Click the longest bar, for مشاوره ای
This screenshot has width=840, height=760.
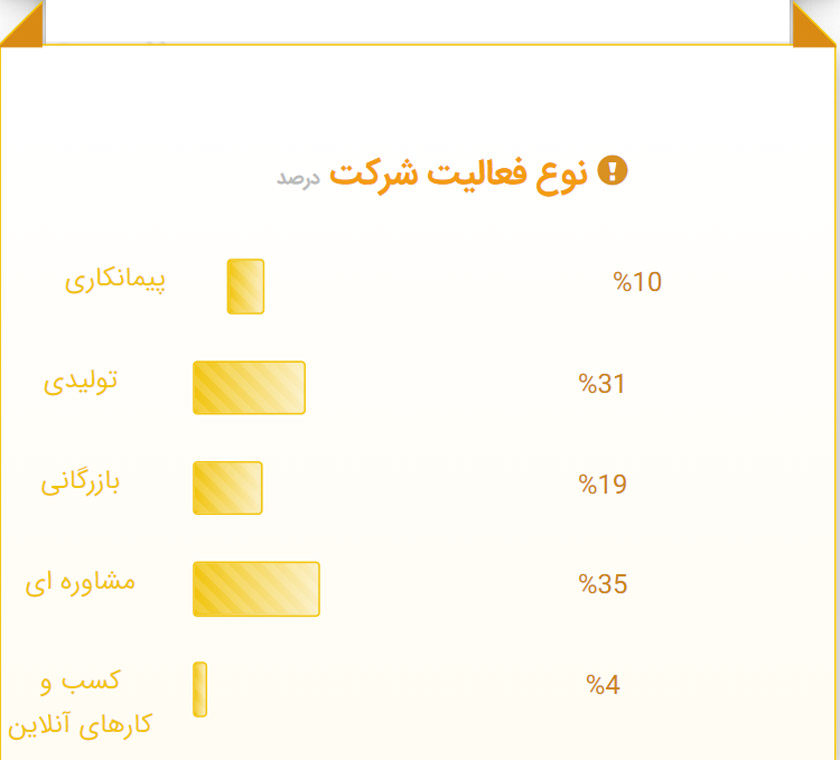tap(256, 589)
